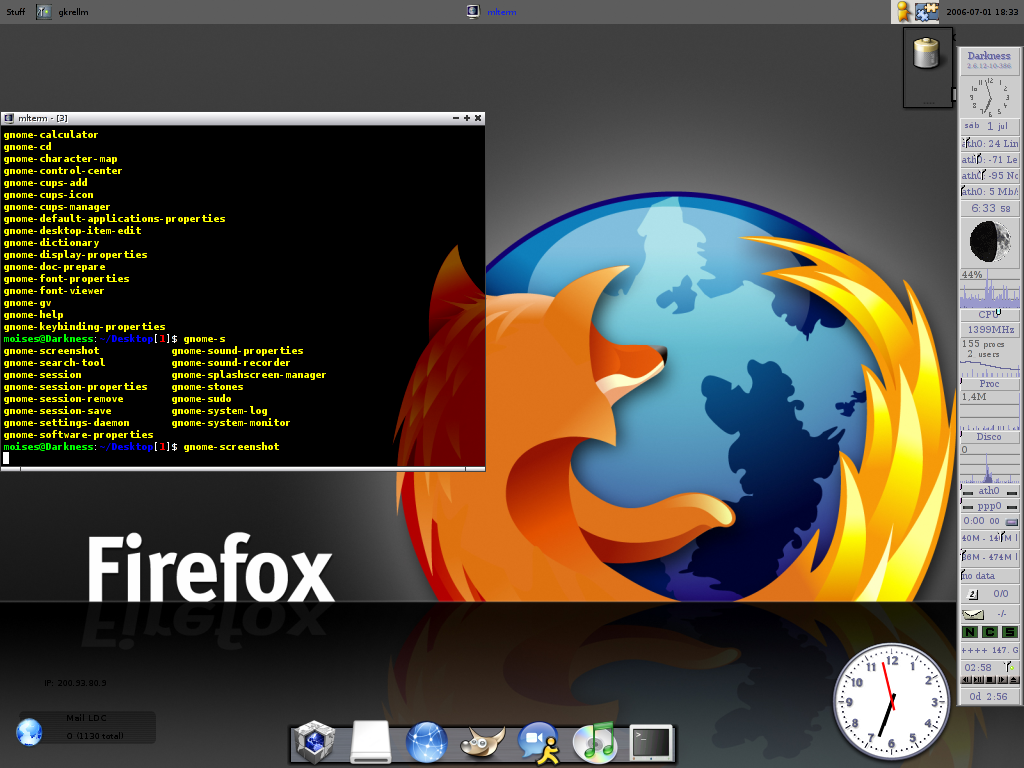Click the mail envelope icon in gkrellm
This screenshot has width=1024, height=768.
pyautogui.click(x=973, y=613)
